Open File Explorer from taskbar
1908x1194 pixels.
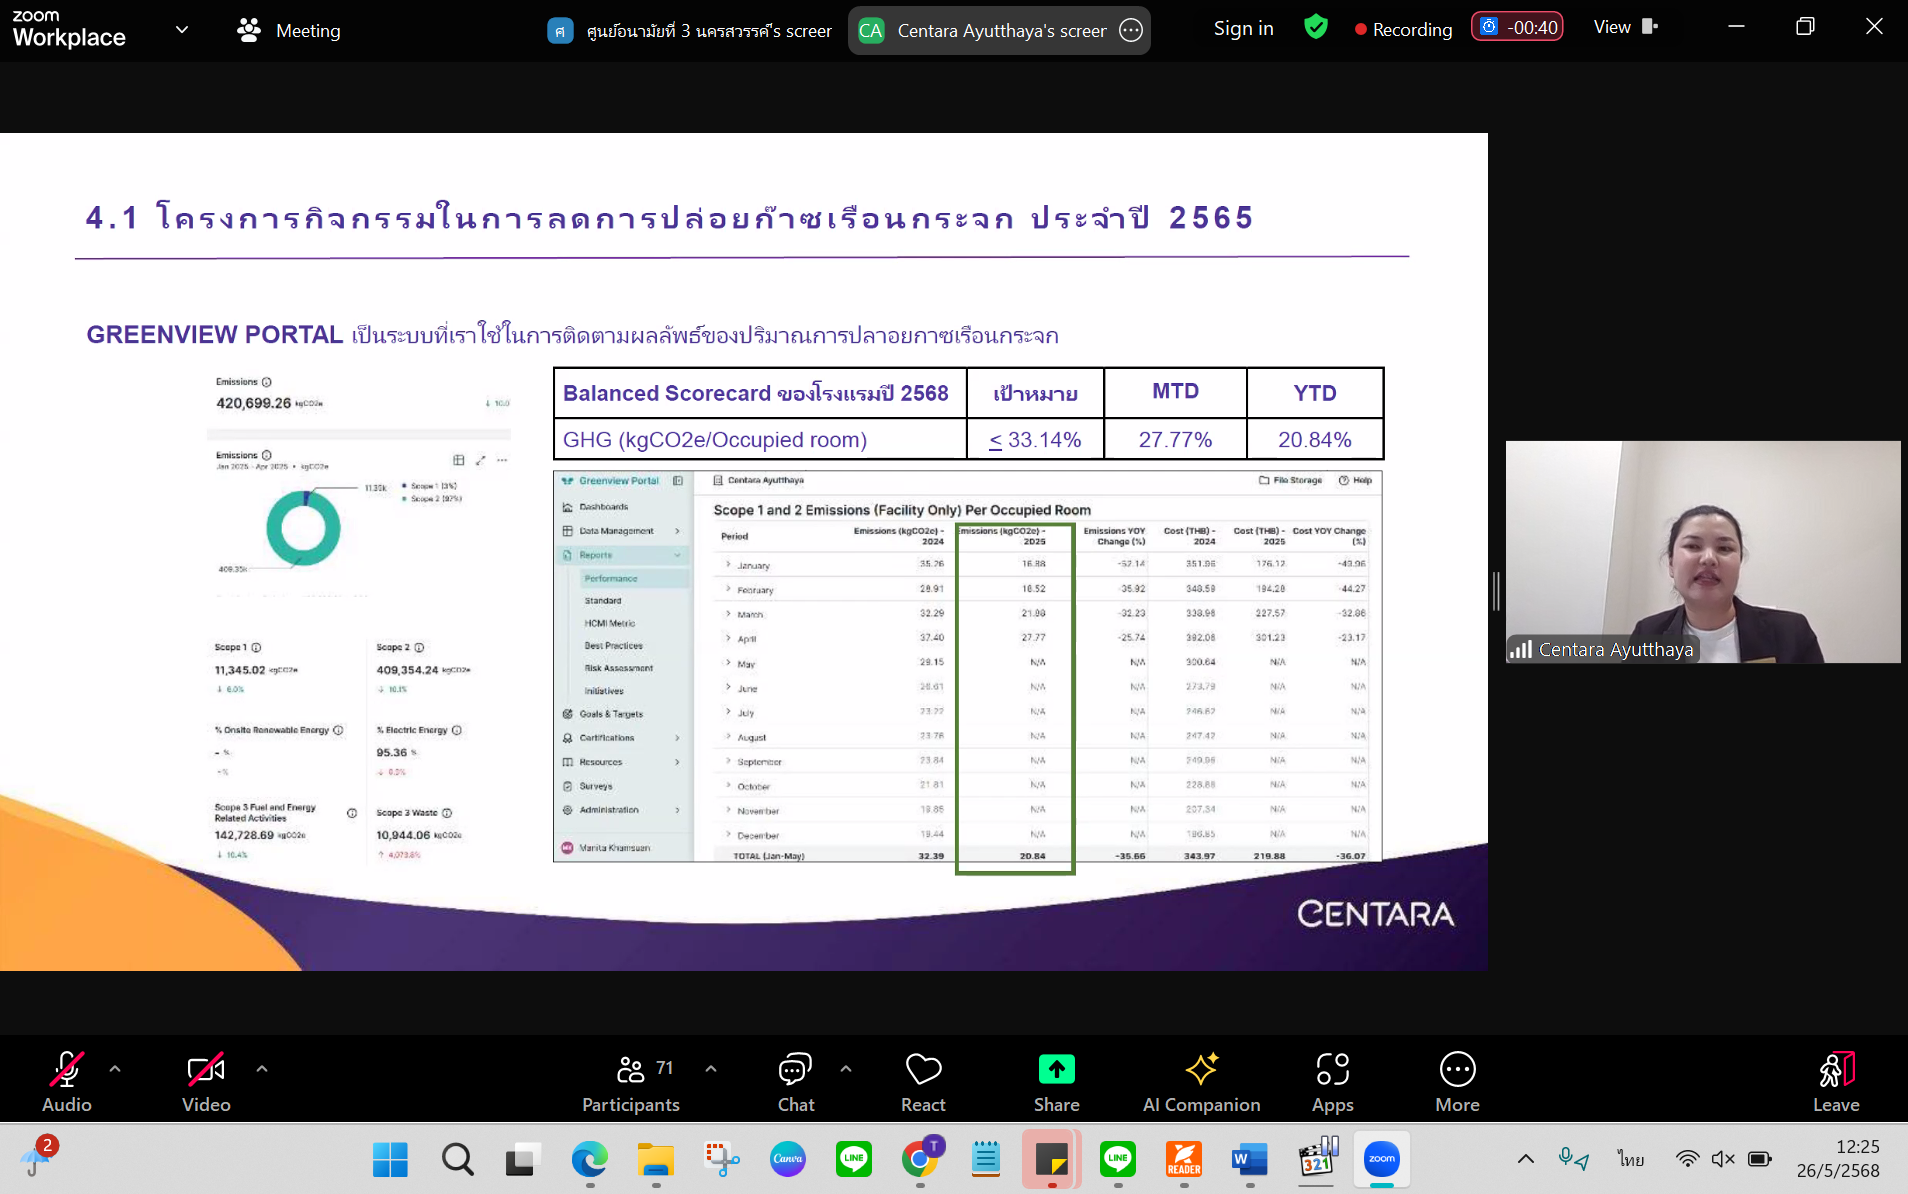656,1160
